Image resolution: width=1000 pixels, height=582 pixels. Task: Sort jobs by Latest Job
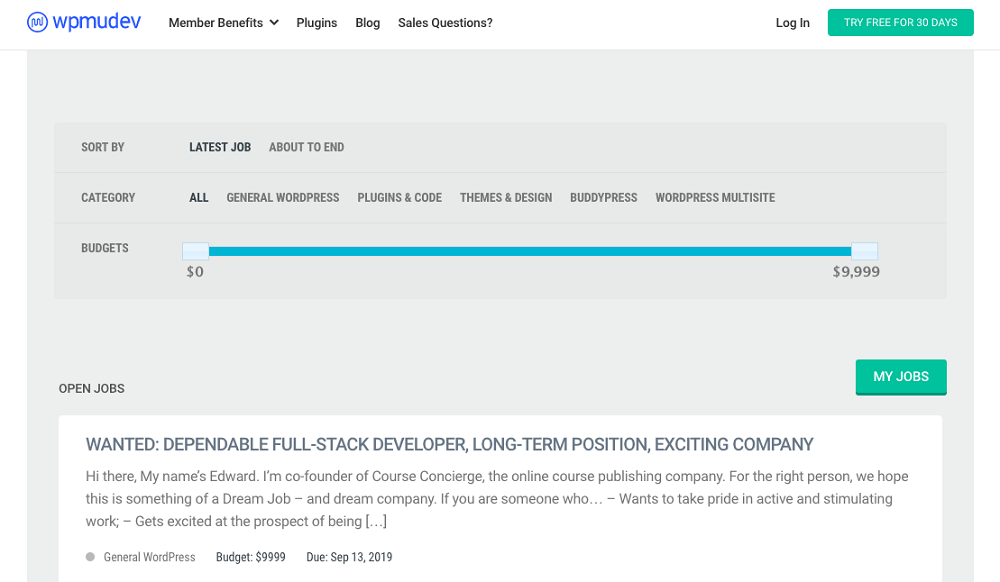[x=220, y=147]
